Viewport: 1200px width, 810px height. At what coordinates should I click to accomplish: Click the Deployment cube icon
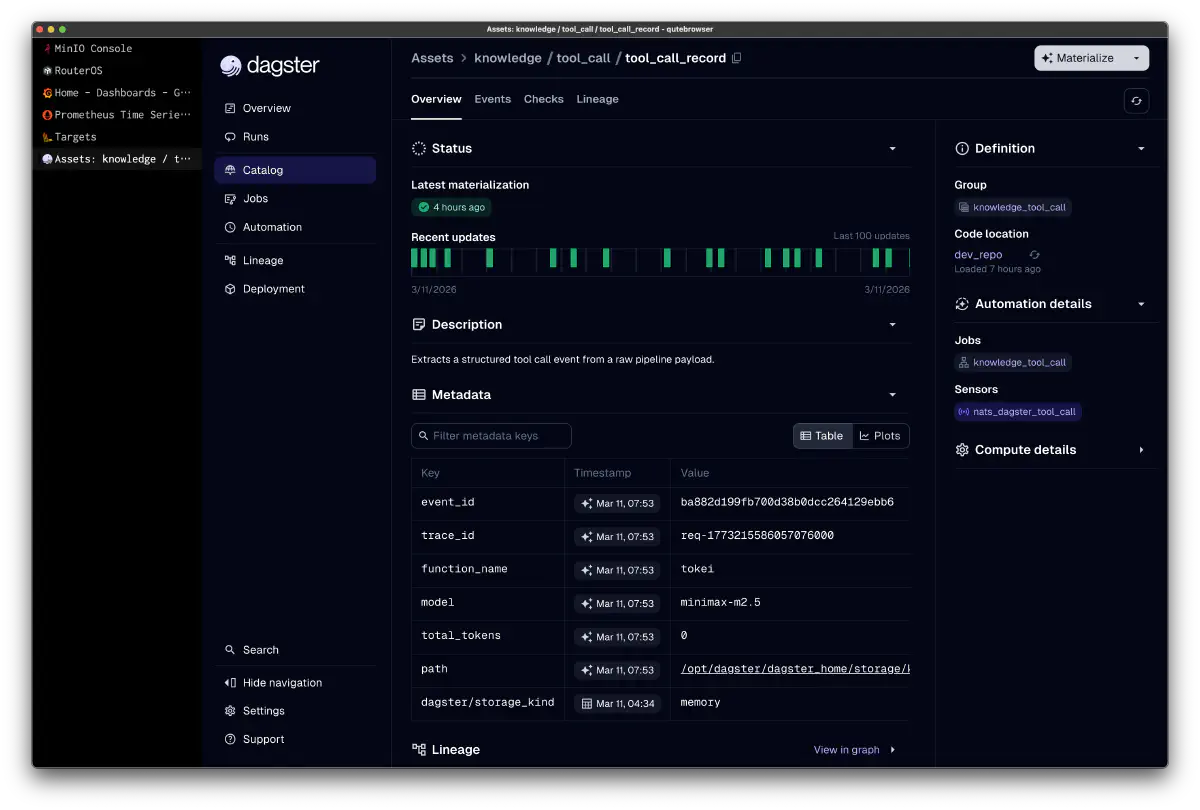pos(231,289)
